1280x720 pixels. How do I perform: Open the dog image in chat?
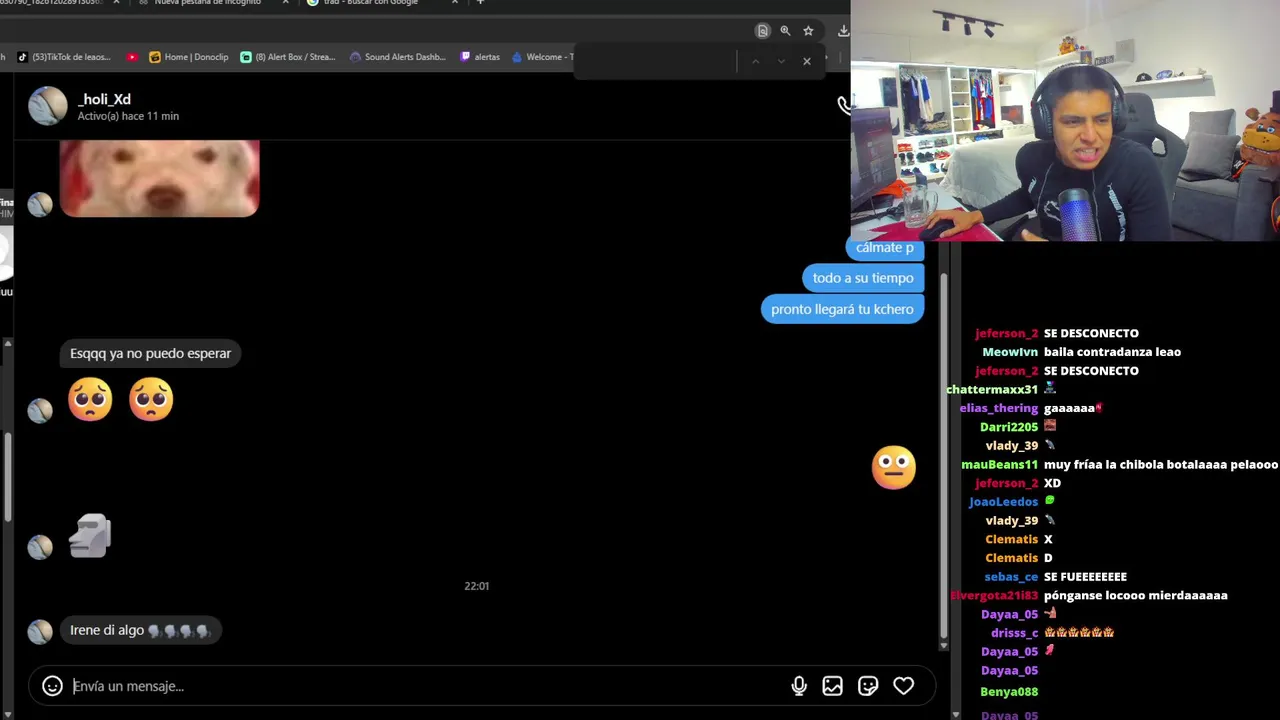pos(159,178)
